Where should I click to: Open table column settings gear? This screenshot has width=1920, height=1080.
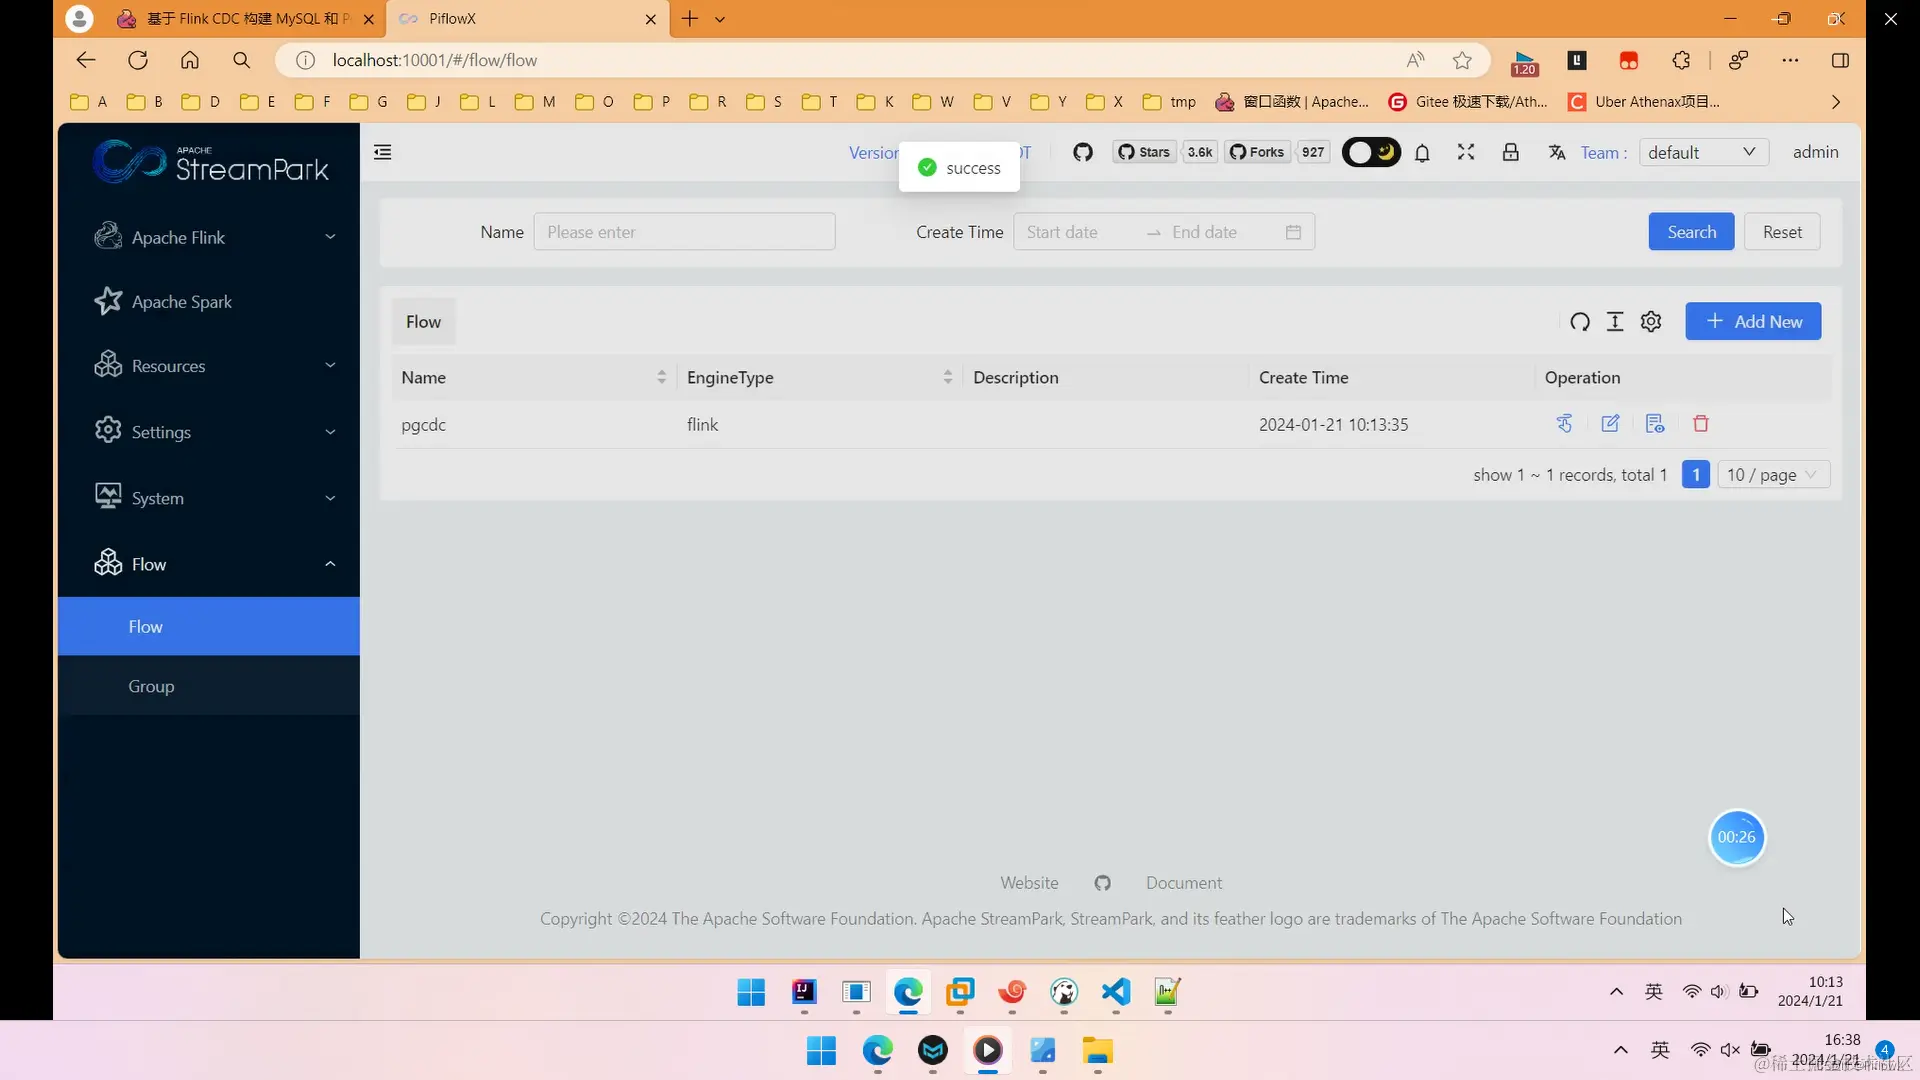[x=1651, y=322]
